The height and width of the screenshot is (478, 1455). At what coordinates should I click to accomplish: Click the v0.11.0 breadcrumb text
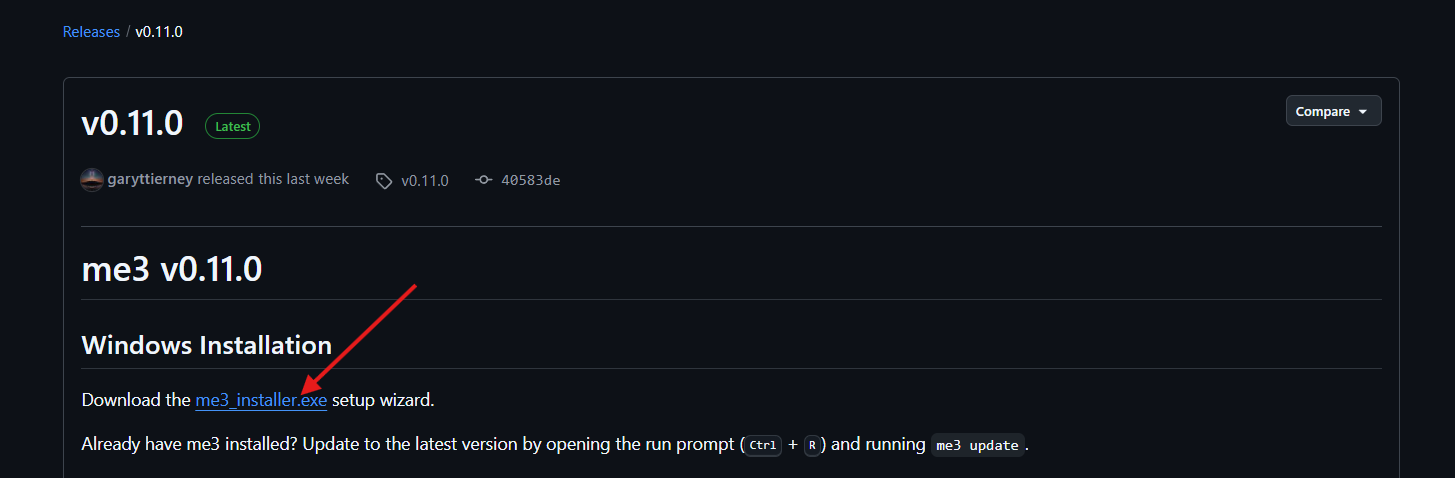point(159,32)
